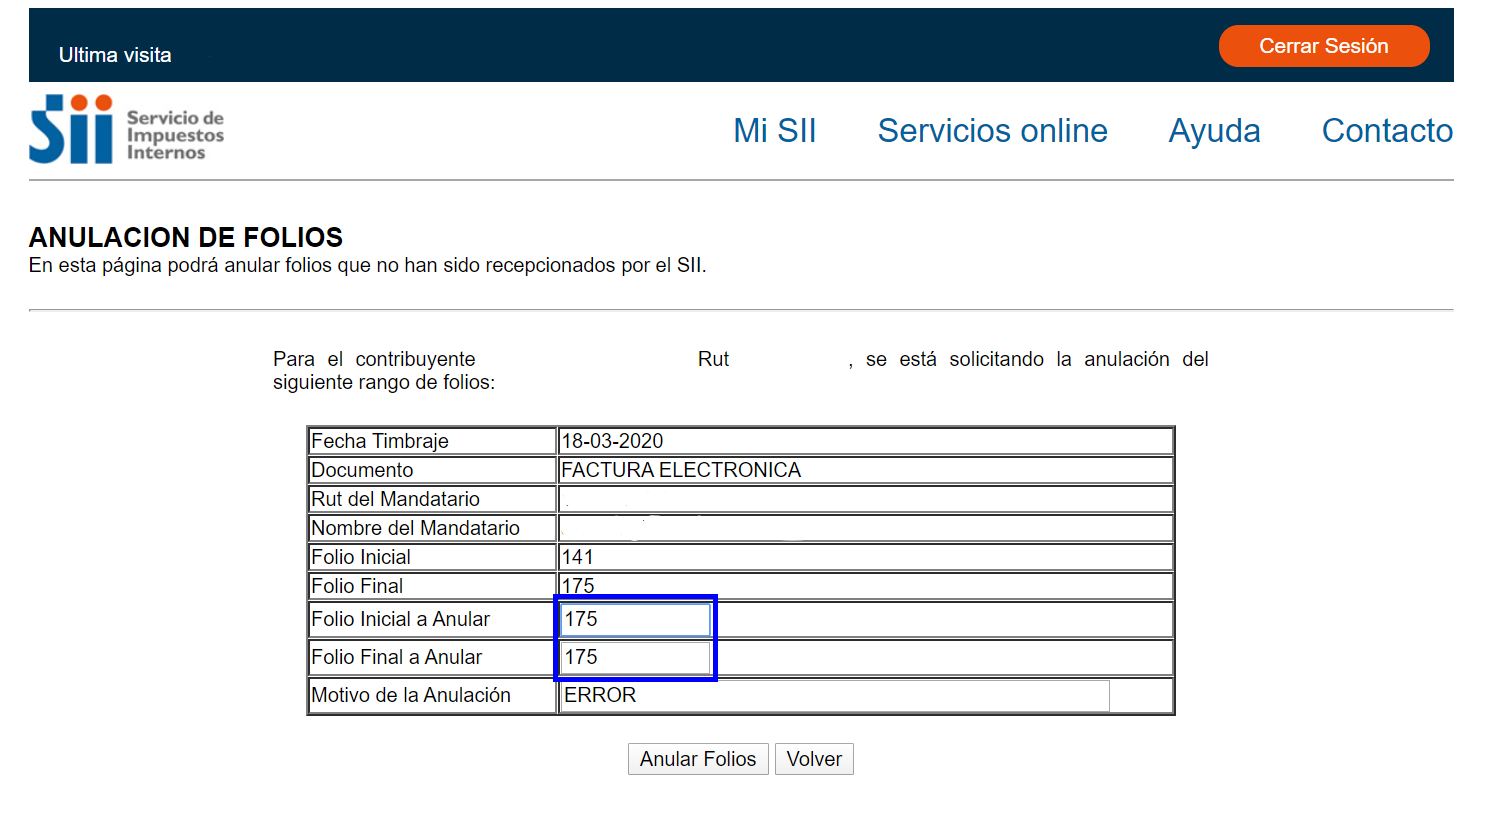Open the Servicios online menu
Image resolution: width=1488 pixels, height=828 pixels.
point(992,131)
